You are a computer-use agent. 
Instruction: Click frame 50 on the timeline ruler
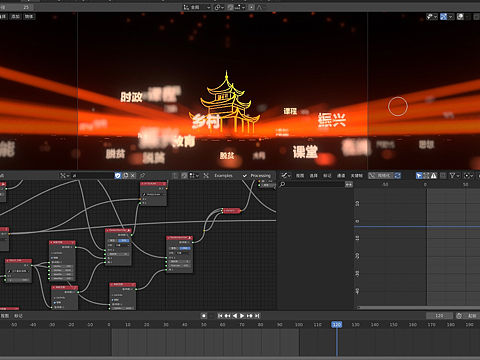(x=204, y=324)
